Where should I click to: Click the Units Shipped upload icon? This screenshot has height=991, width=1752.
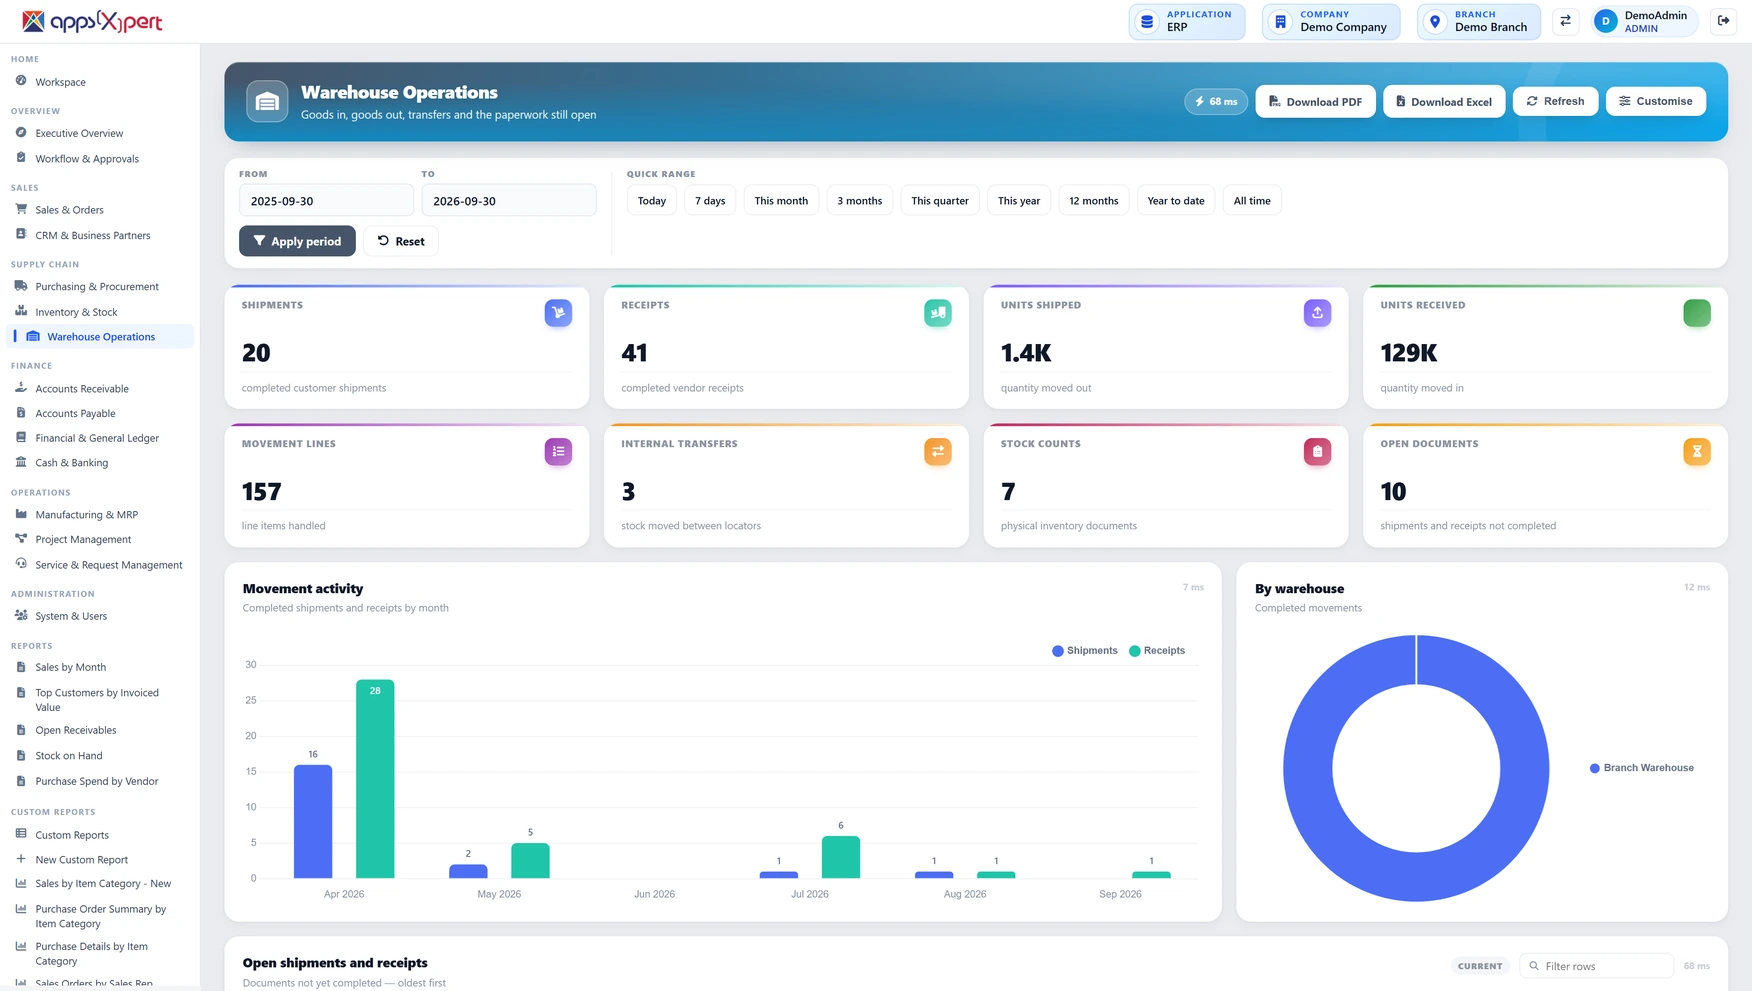point(1317,313)
